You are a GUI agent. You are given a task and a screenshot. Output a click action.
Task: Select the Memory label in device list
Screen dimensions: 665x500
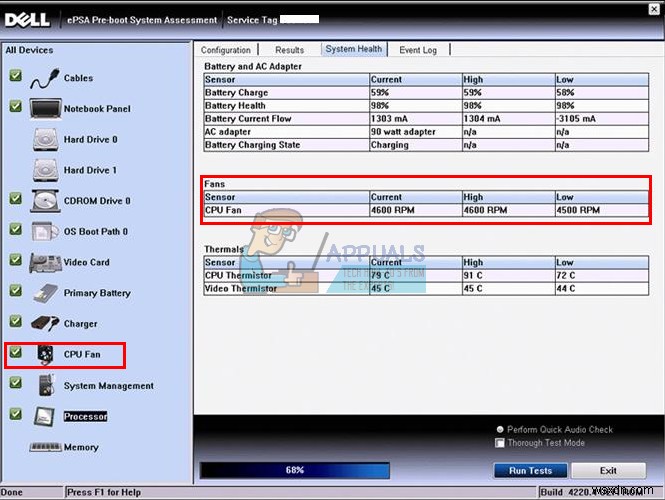[81, 447]
